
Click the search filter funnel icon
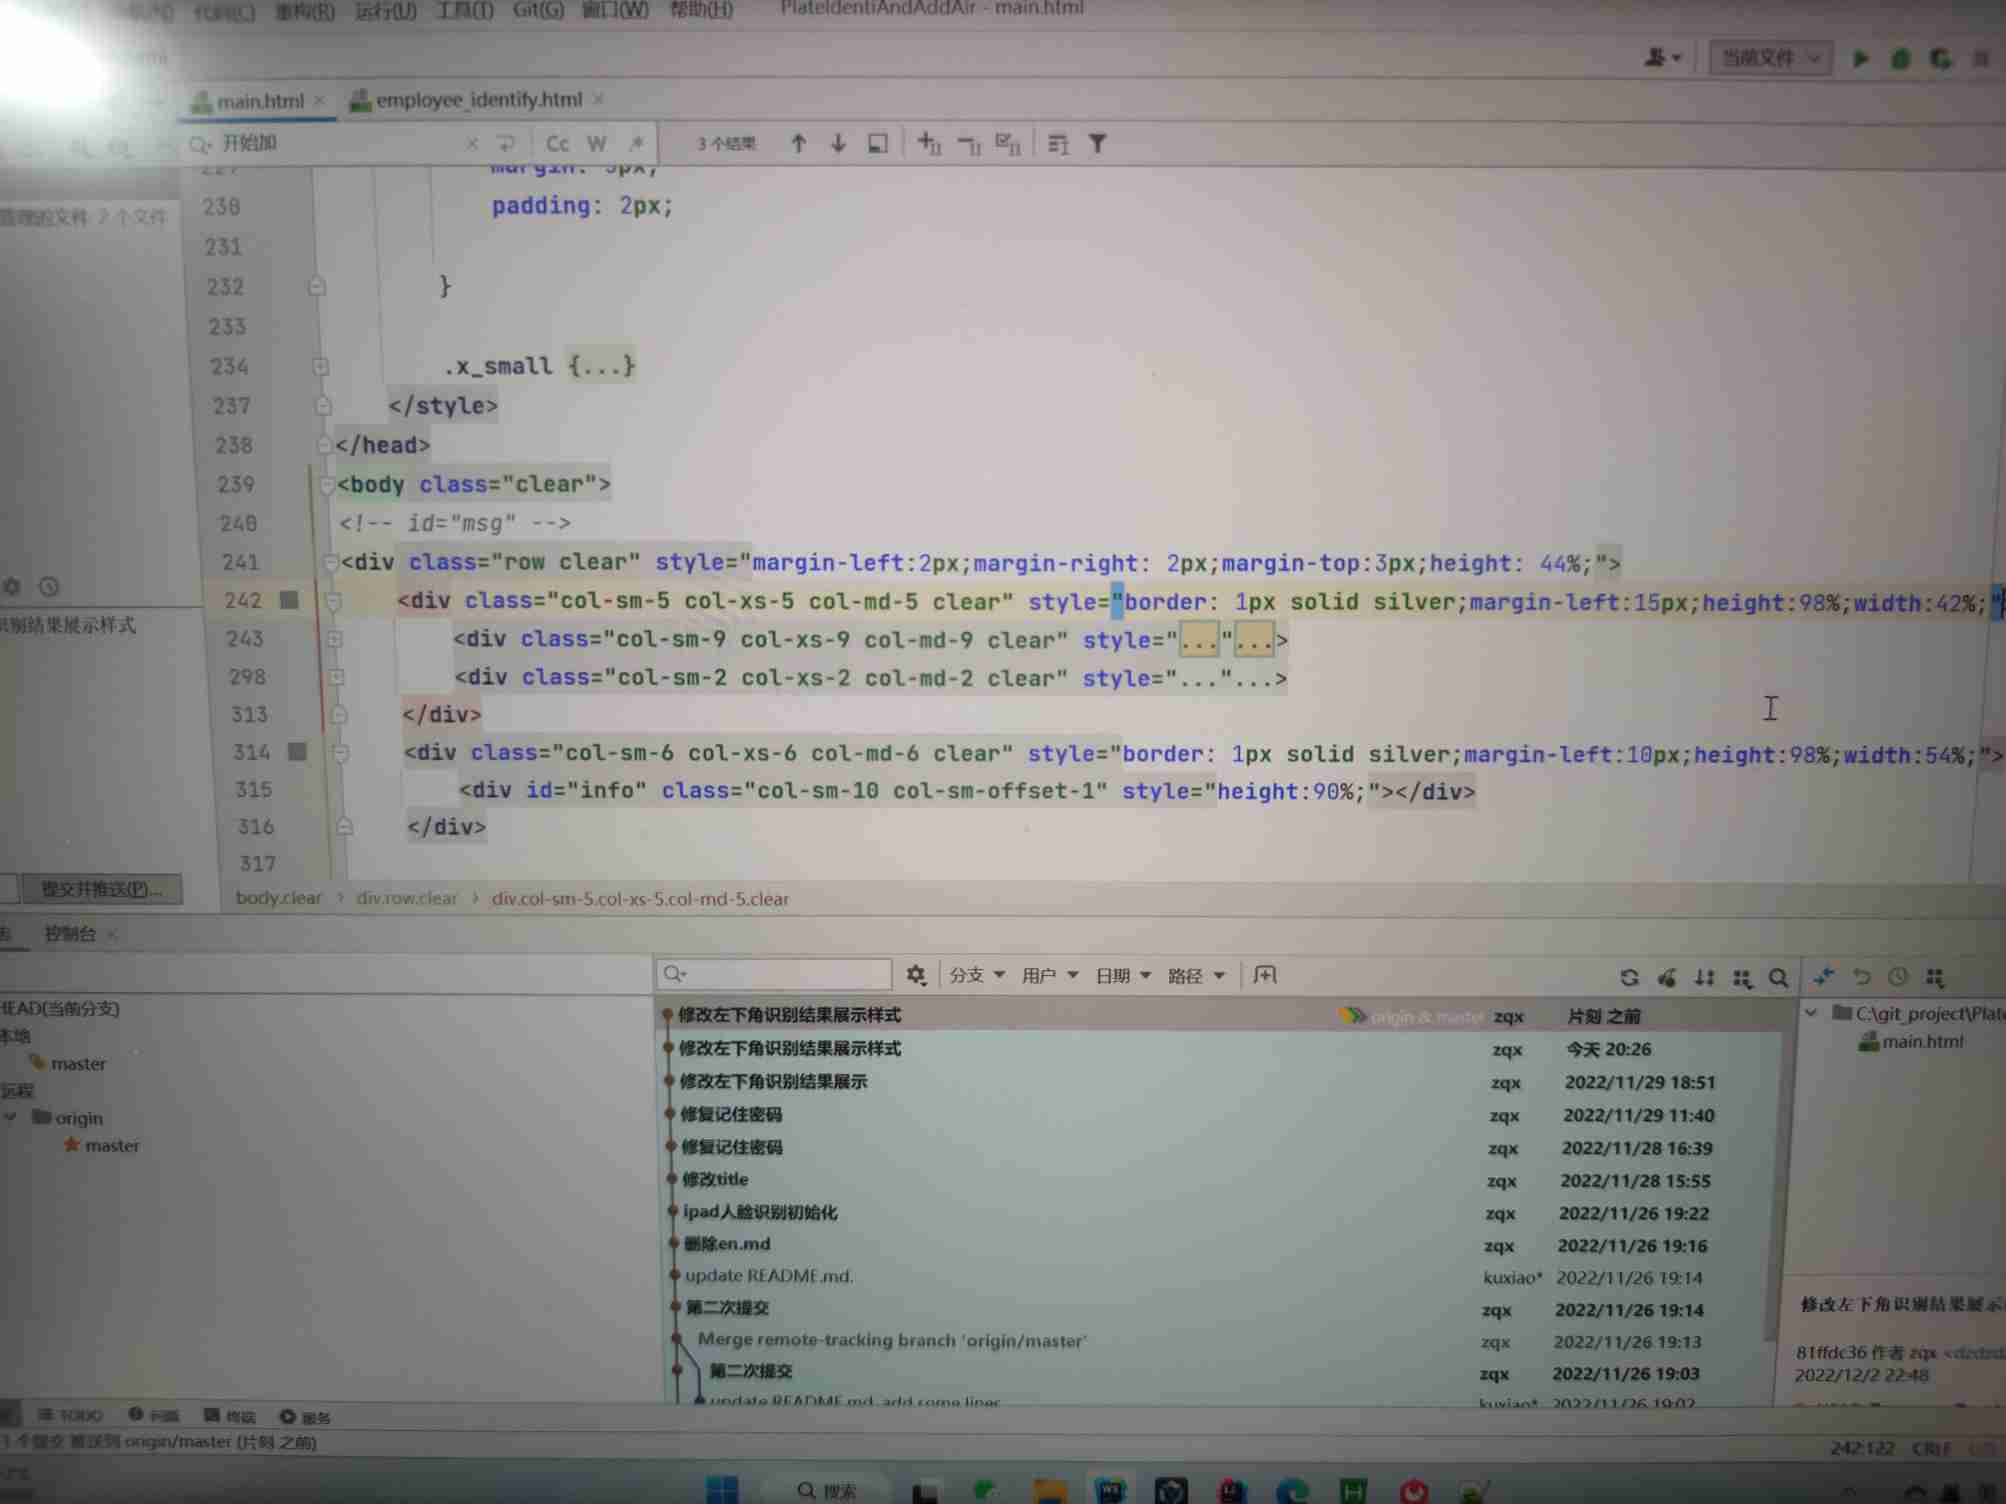(x=1097, y=144)
